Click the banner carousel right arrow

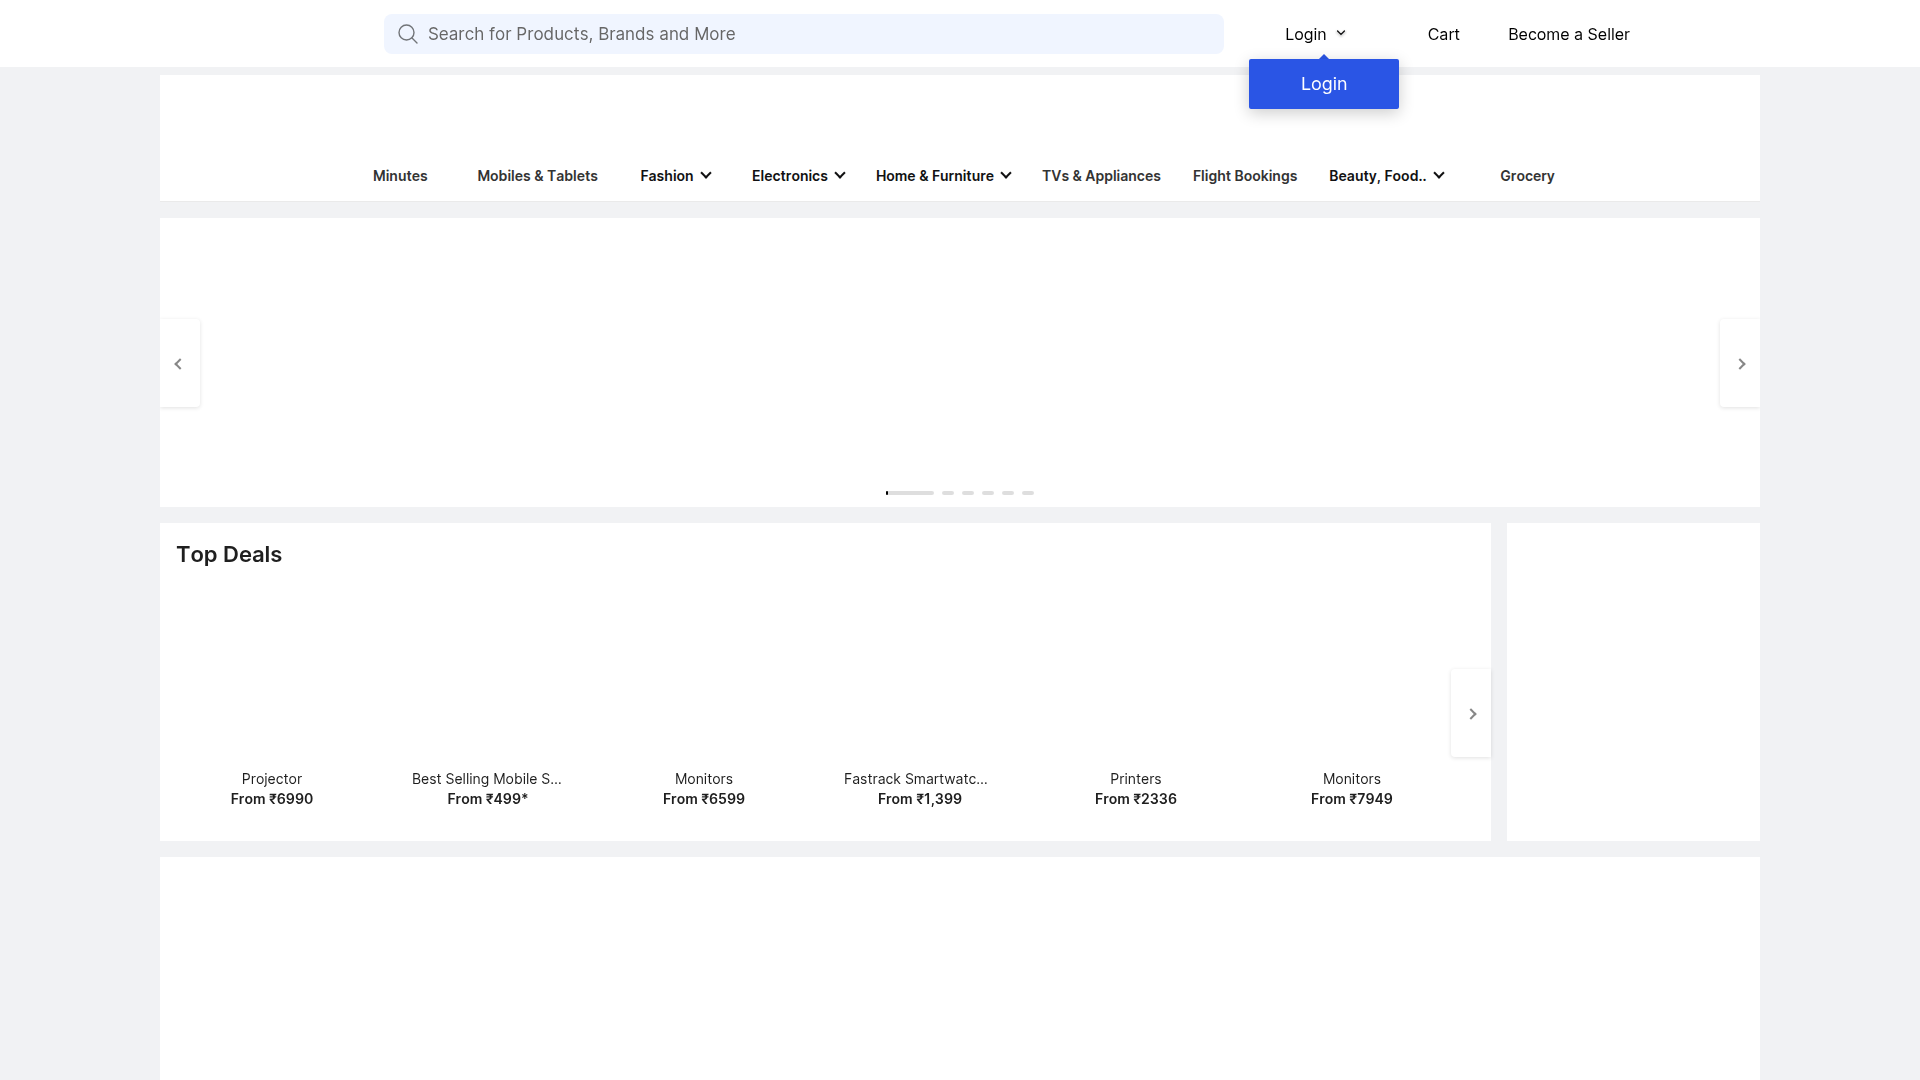1741,363
